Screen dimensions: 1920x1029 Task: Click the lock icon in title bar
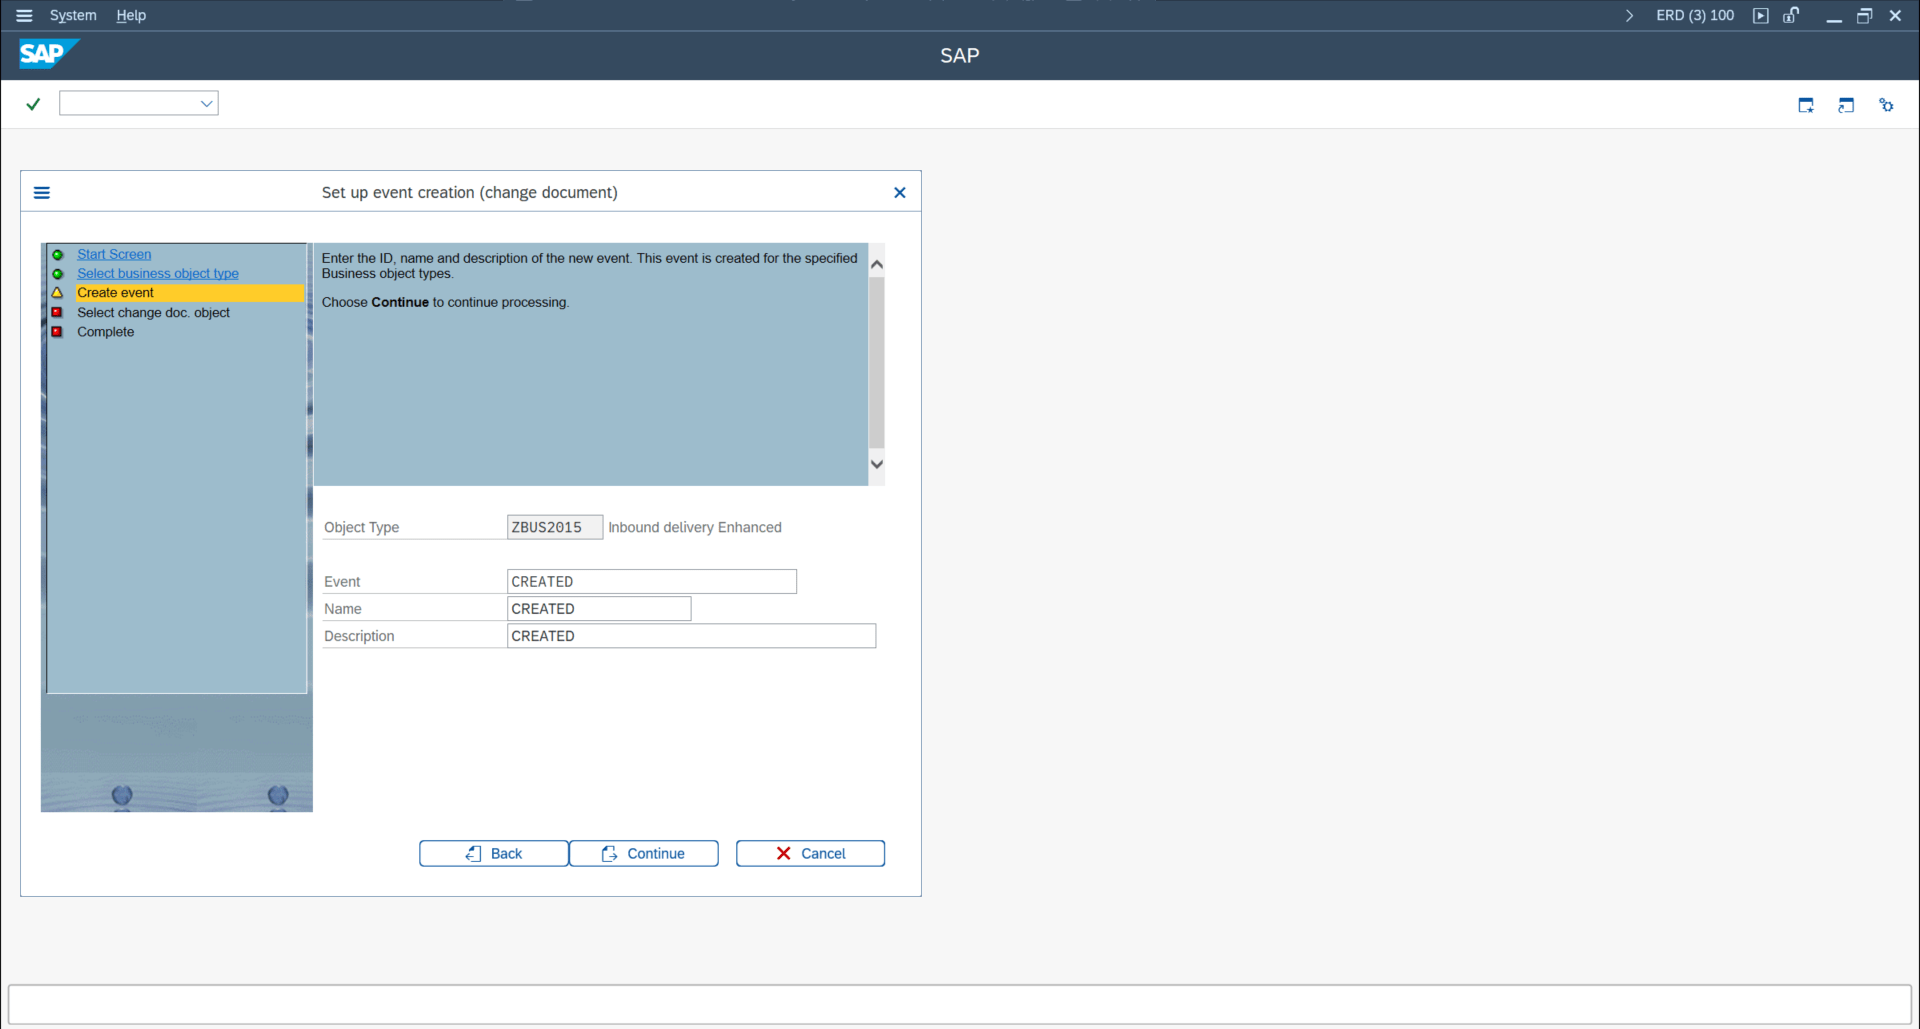coord(1791,15)
